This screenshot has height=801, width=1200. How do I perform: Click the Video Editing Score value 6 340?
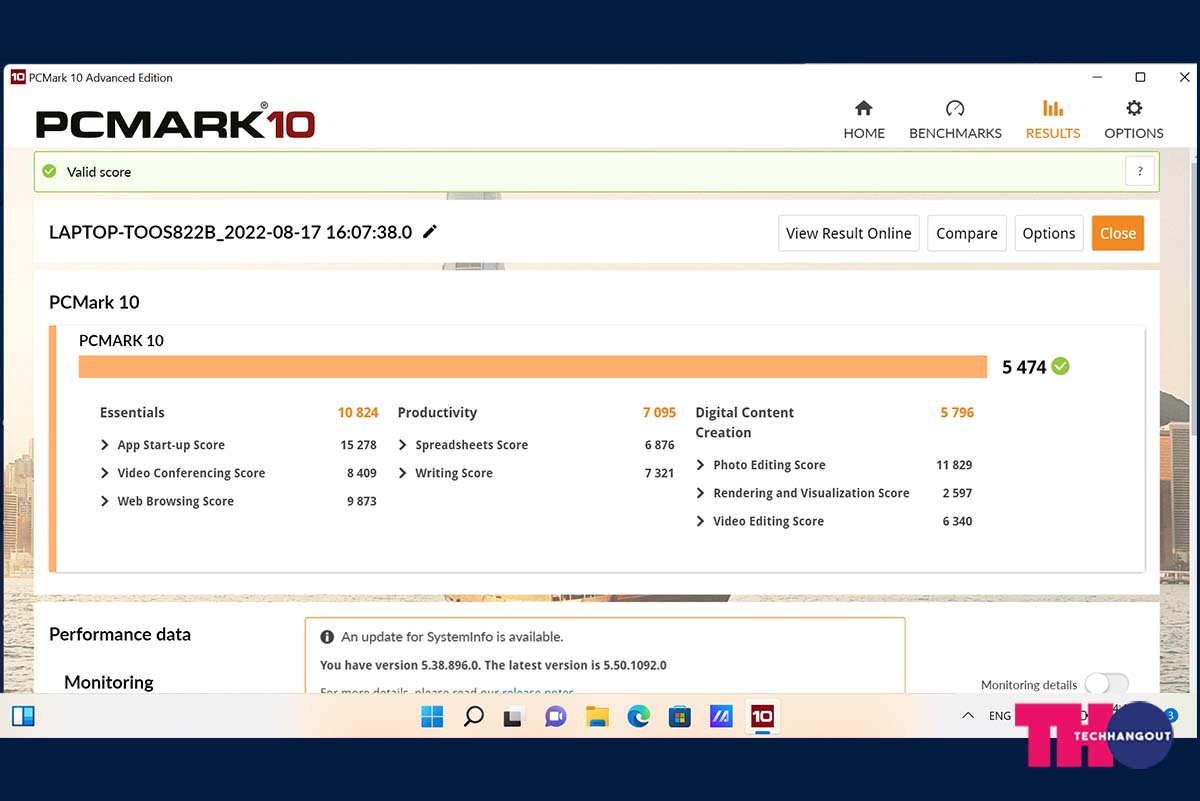tap(957, 521)
